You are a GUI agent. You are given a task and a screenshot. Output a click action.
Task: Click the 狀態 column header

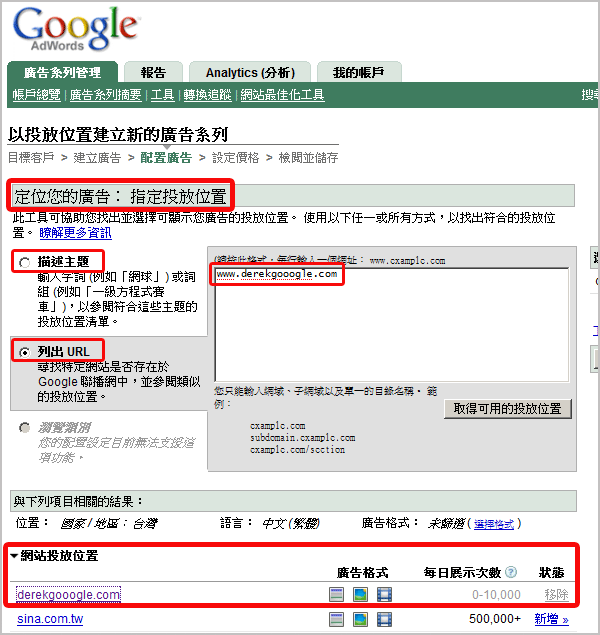[551, 573]
